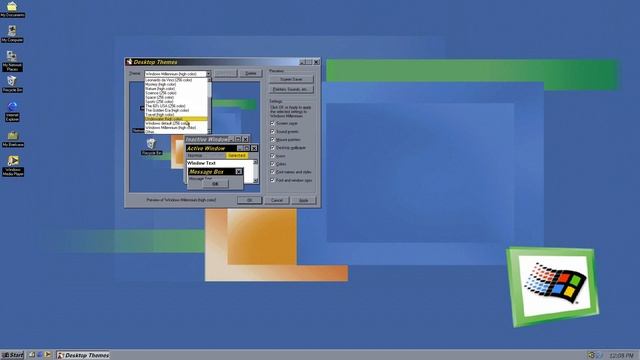This screenshot has height=360, width=640.
Task: Toggle Sound events checkbox
Action: pos(272,131)
